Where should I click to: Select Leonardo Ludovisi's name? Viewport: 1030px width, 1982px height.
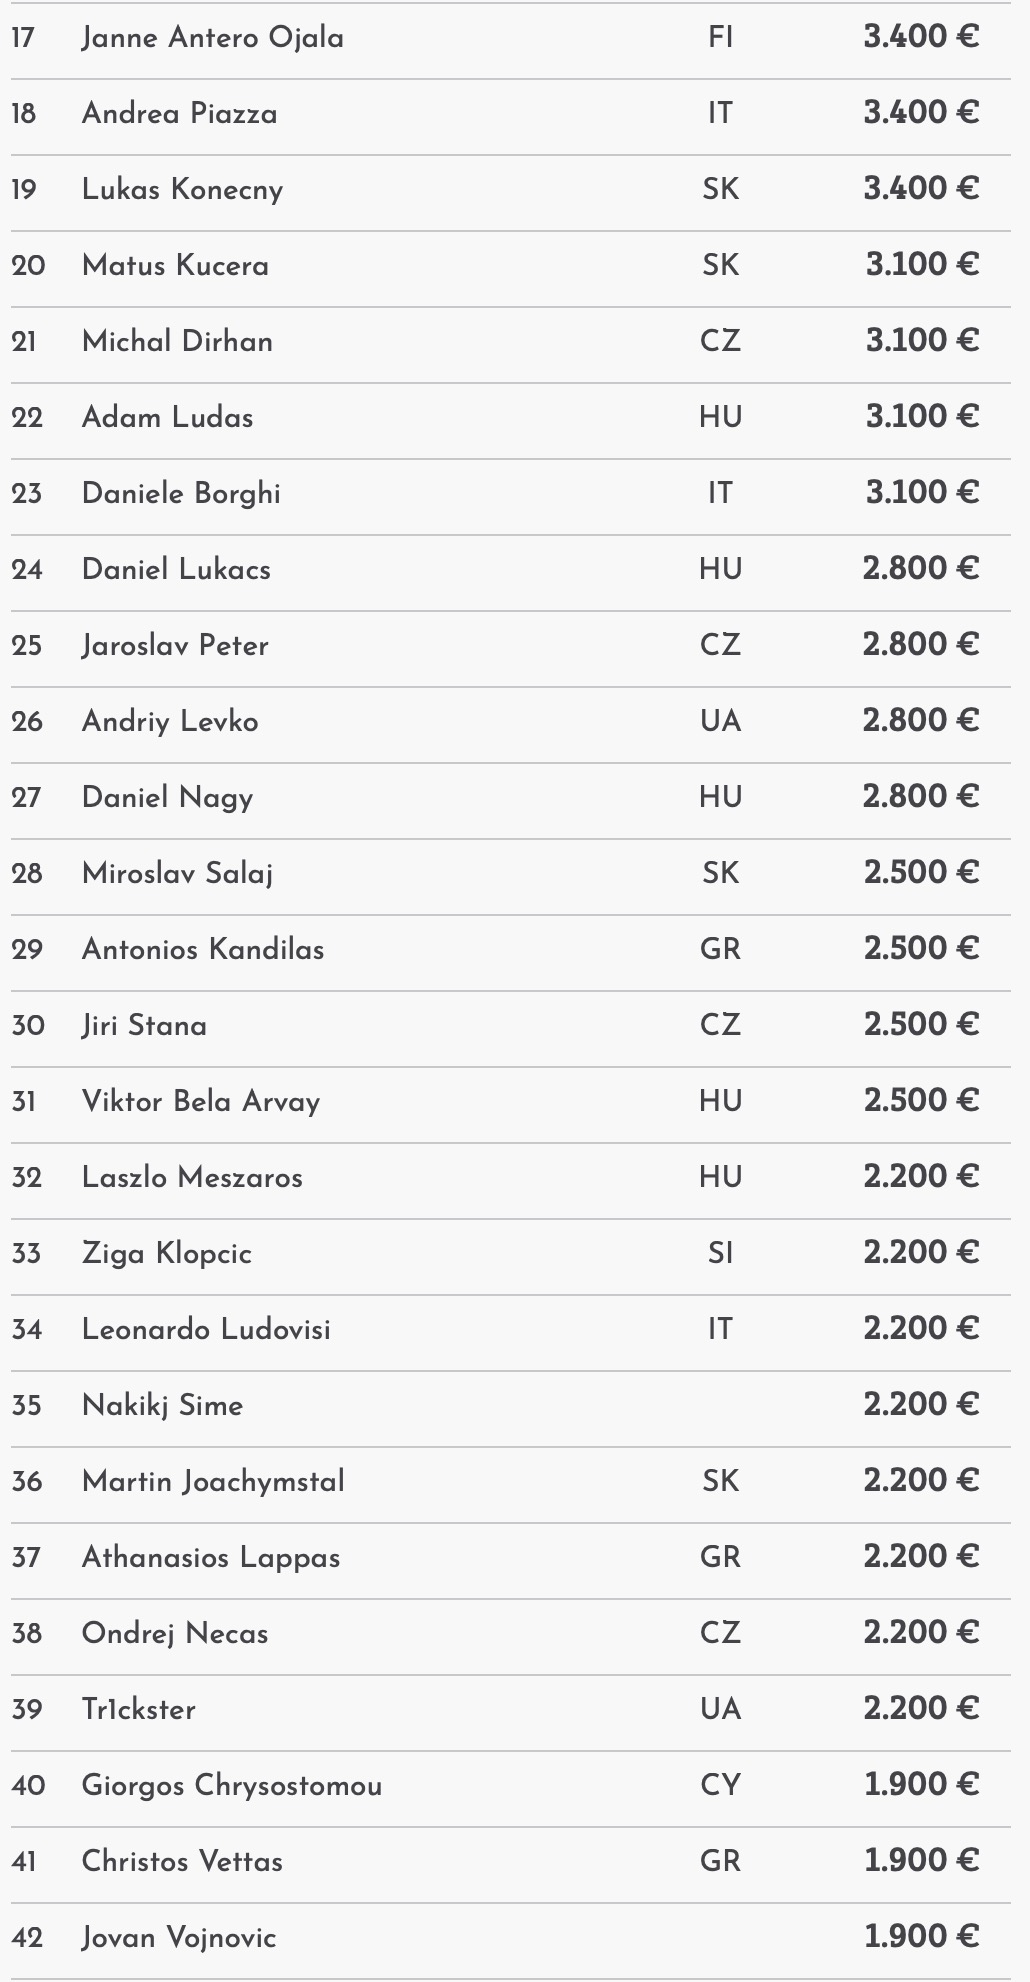click(x=206, y=1329)
